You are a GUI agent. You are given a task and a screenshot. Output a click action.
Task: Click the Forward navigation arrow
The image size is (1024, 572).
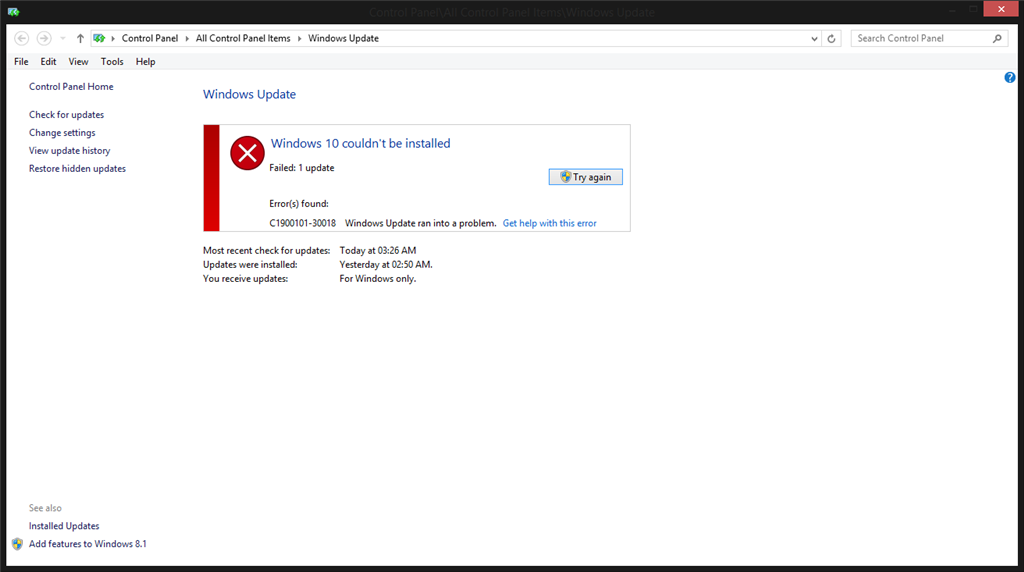click(44, 39)
